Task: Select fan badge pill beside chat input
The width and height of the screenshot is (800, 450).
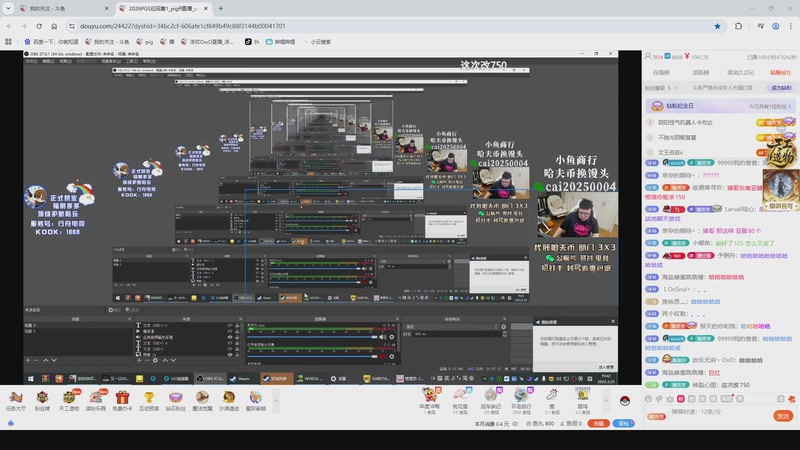Action: coord(656,417)
